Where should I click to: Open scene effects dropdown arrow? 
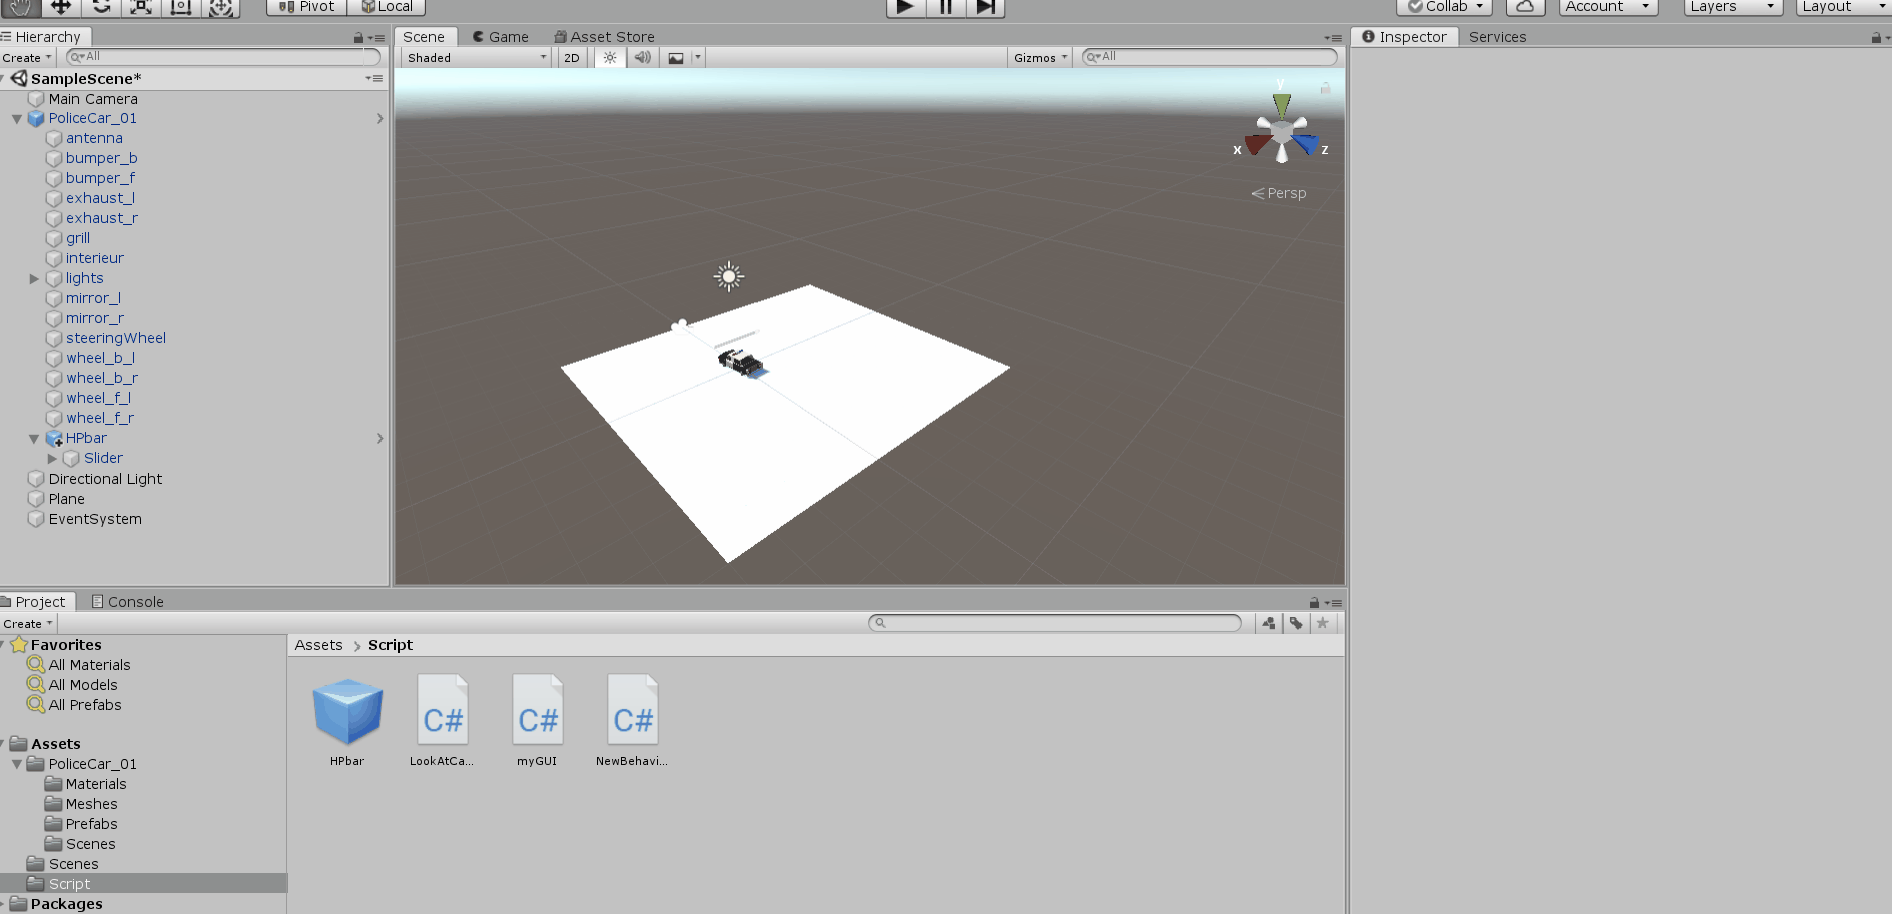698,58
